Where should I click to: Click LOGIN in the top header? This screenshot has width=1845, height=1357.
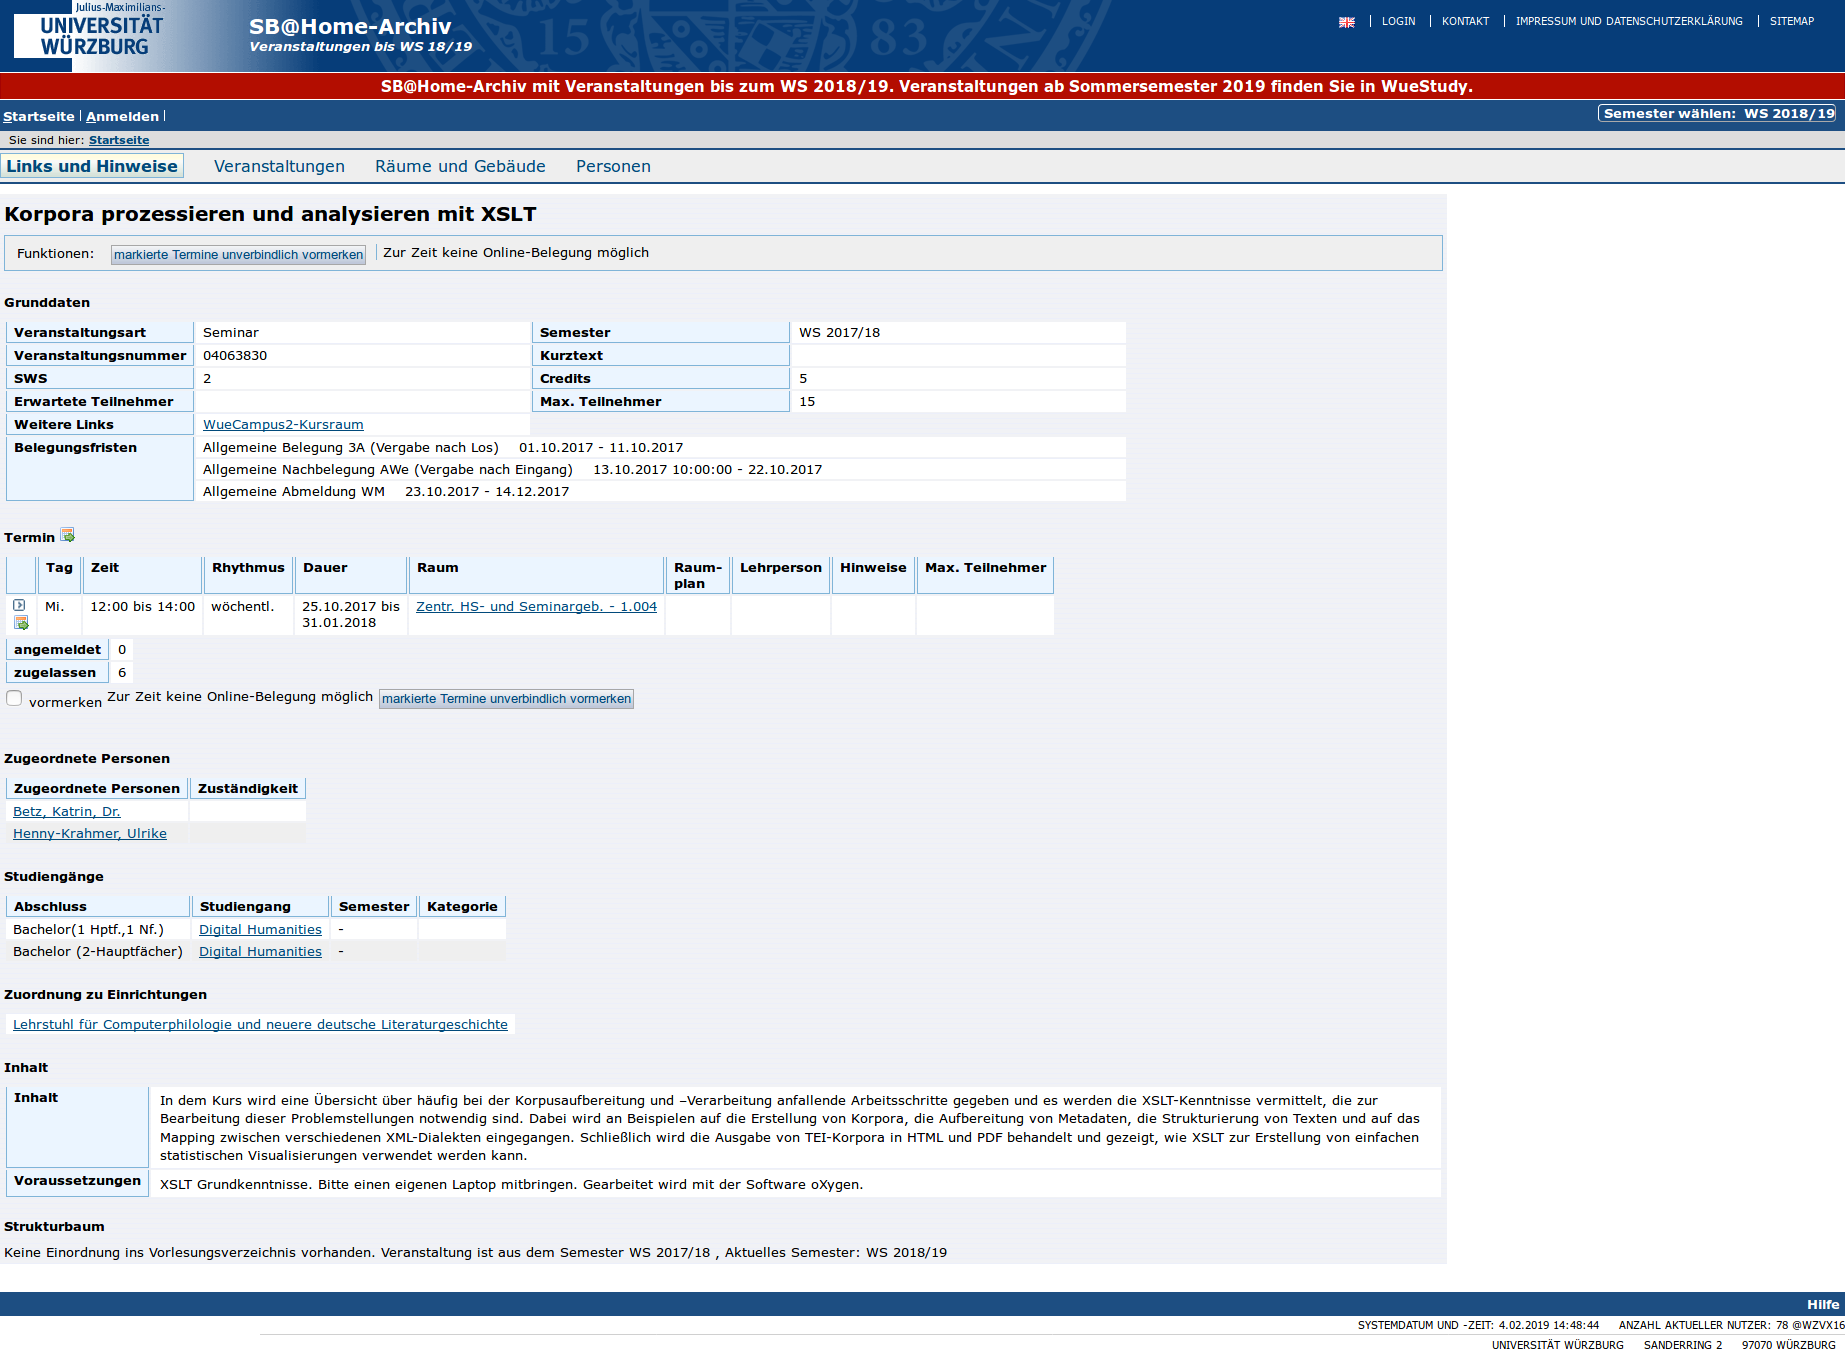click(1398, 21)
